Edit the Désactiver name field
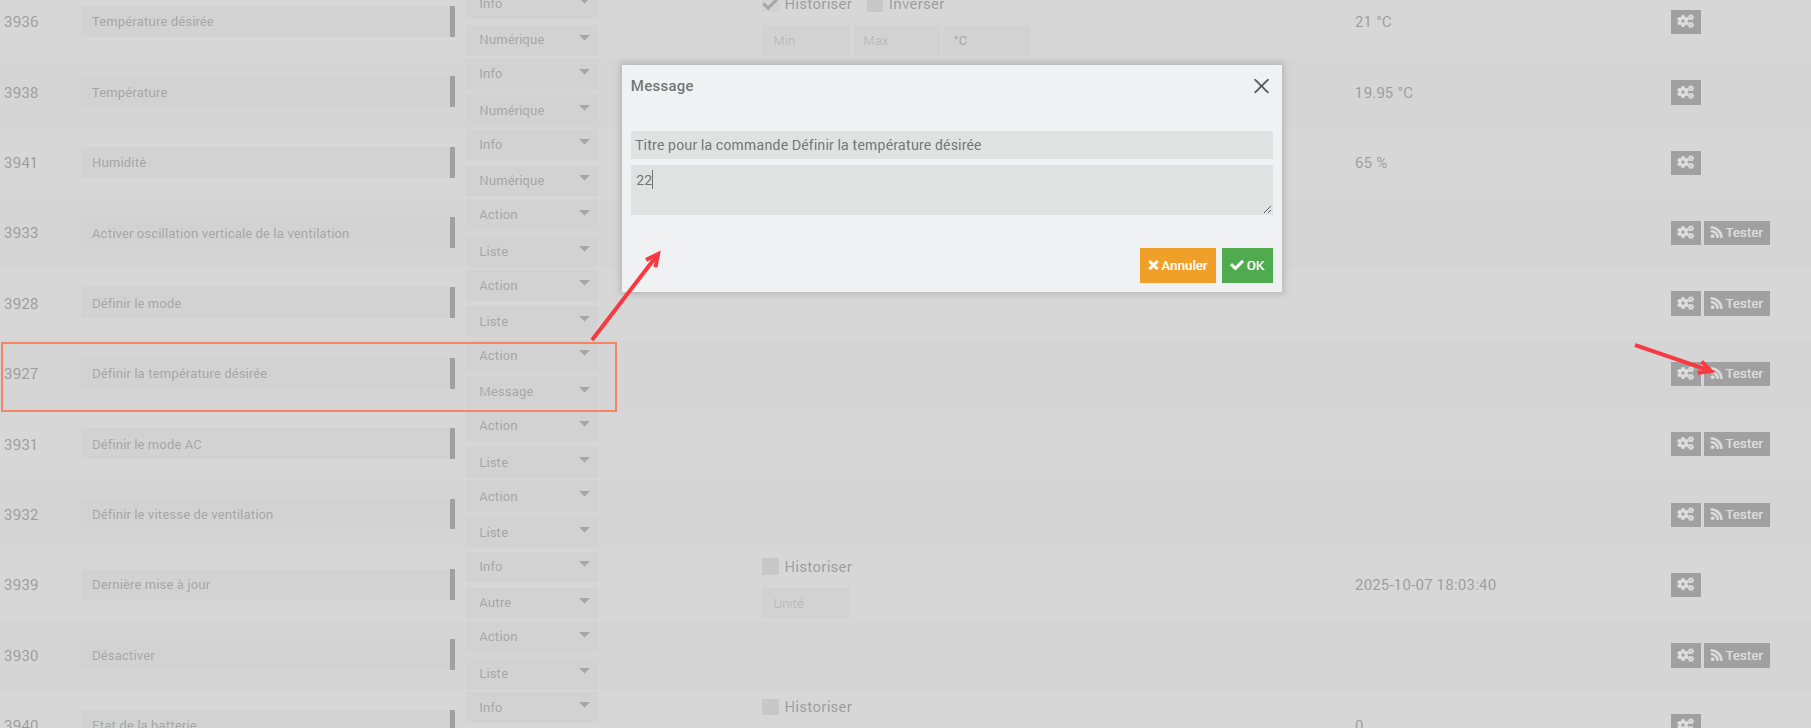The width and height of the screenshot is (1811, 728). click(x=268, y=656)
